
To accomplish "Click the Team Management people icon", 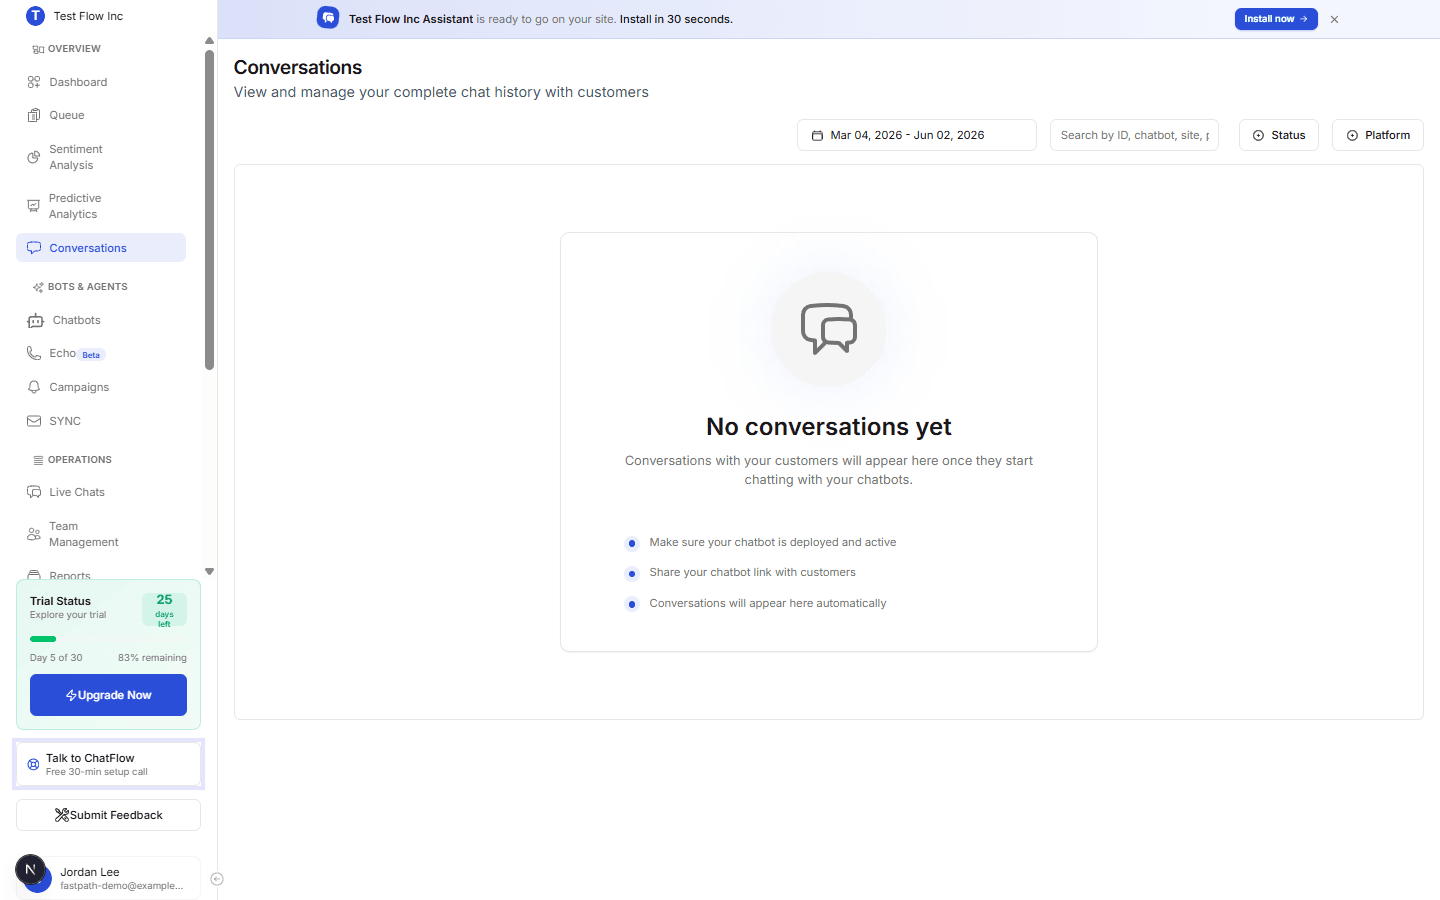I will [34, 534].
